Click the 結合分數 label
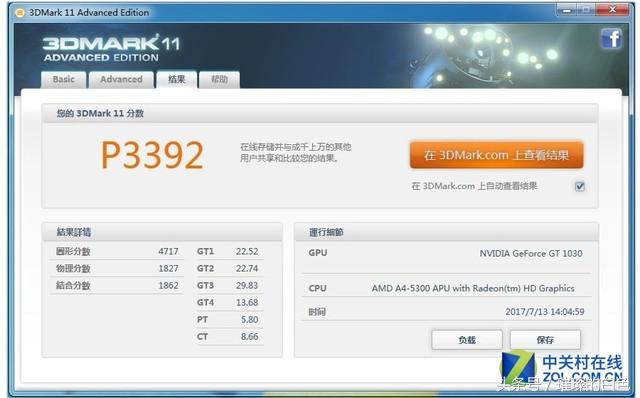Image resolution: width=640 pixels, height=398 pixels. click(73, 286)
